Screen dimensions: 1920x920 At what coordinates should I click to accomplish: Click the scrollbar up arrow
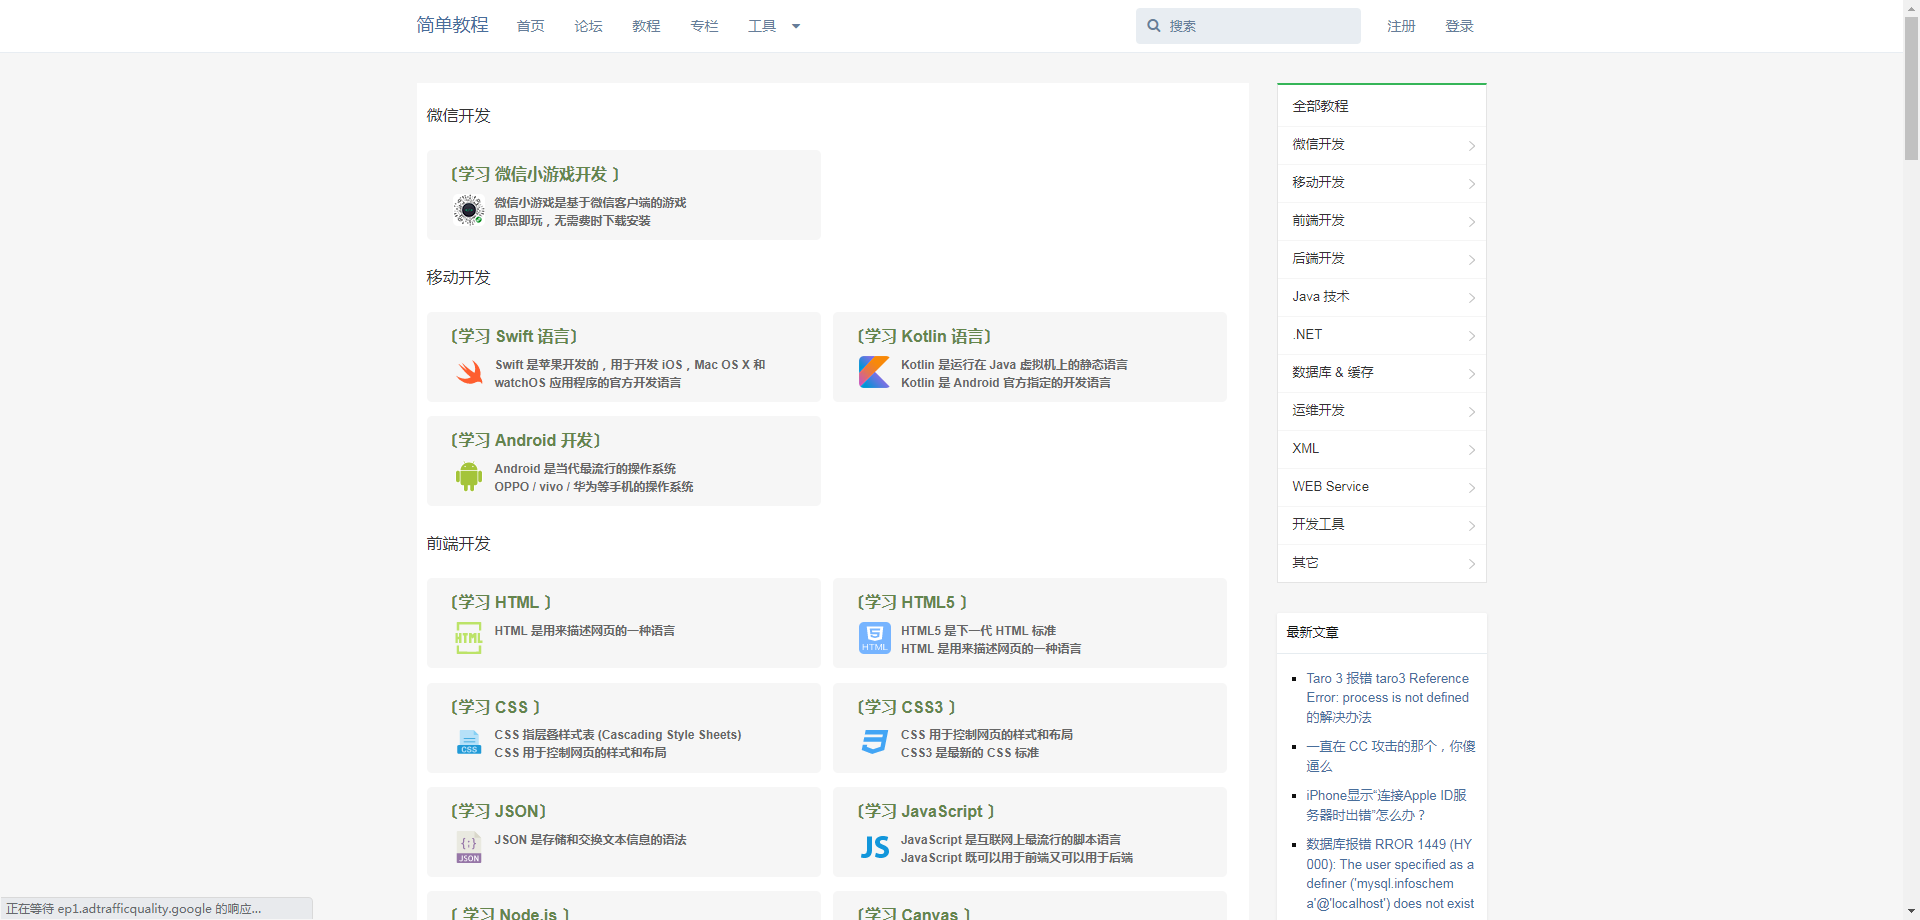[1911, 7]
